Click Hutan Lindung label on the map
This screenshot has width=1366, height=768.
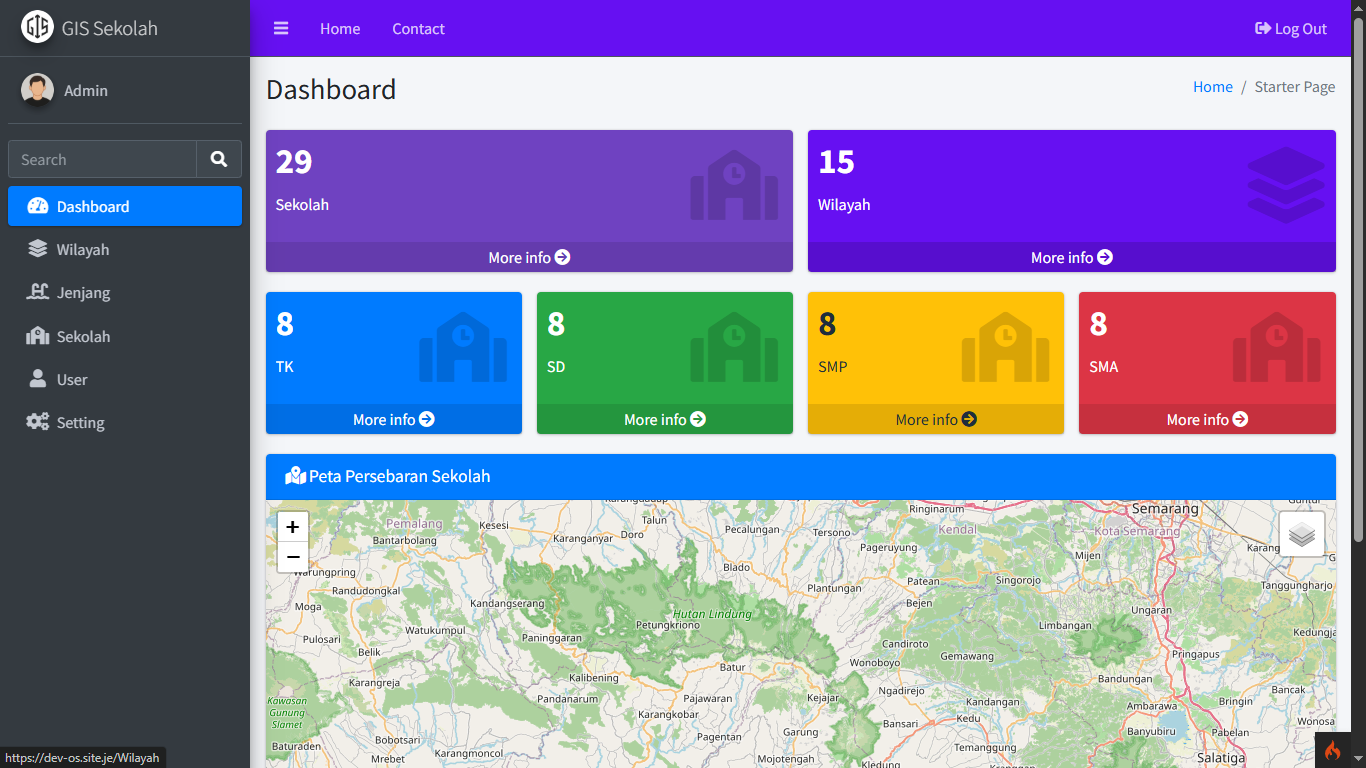point(712,613)
